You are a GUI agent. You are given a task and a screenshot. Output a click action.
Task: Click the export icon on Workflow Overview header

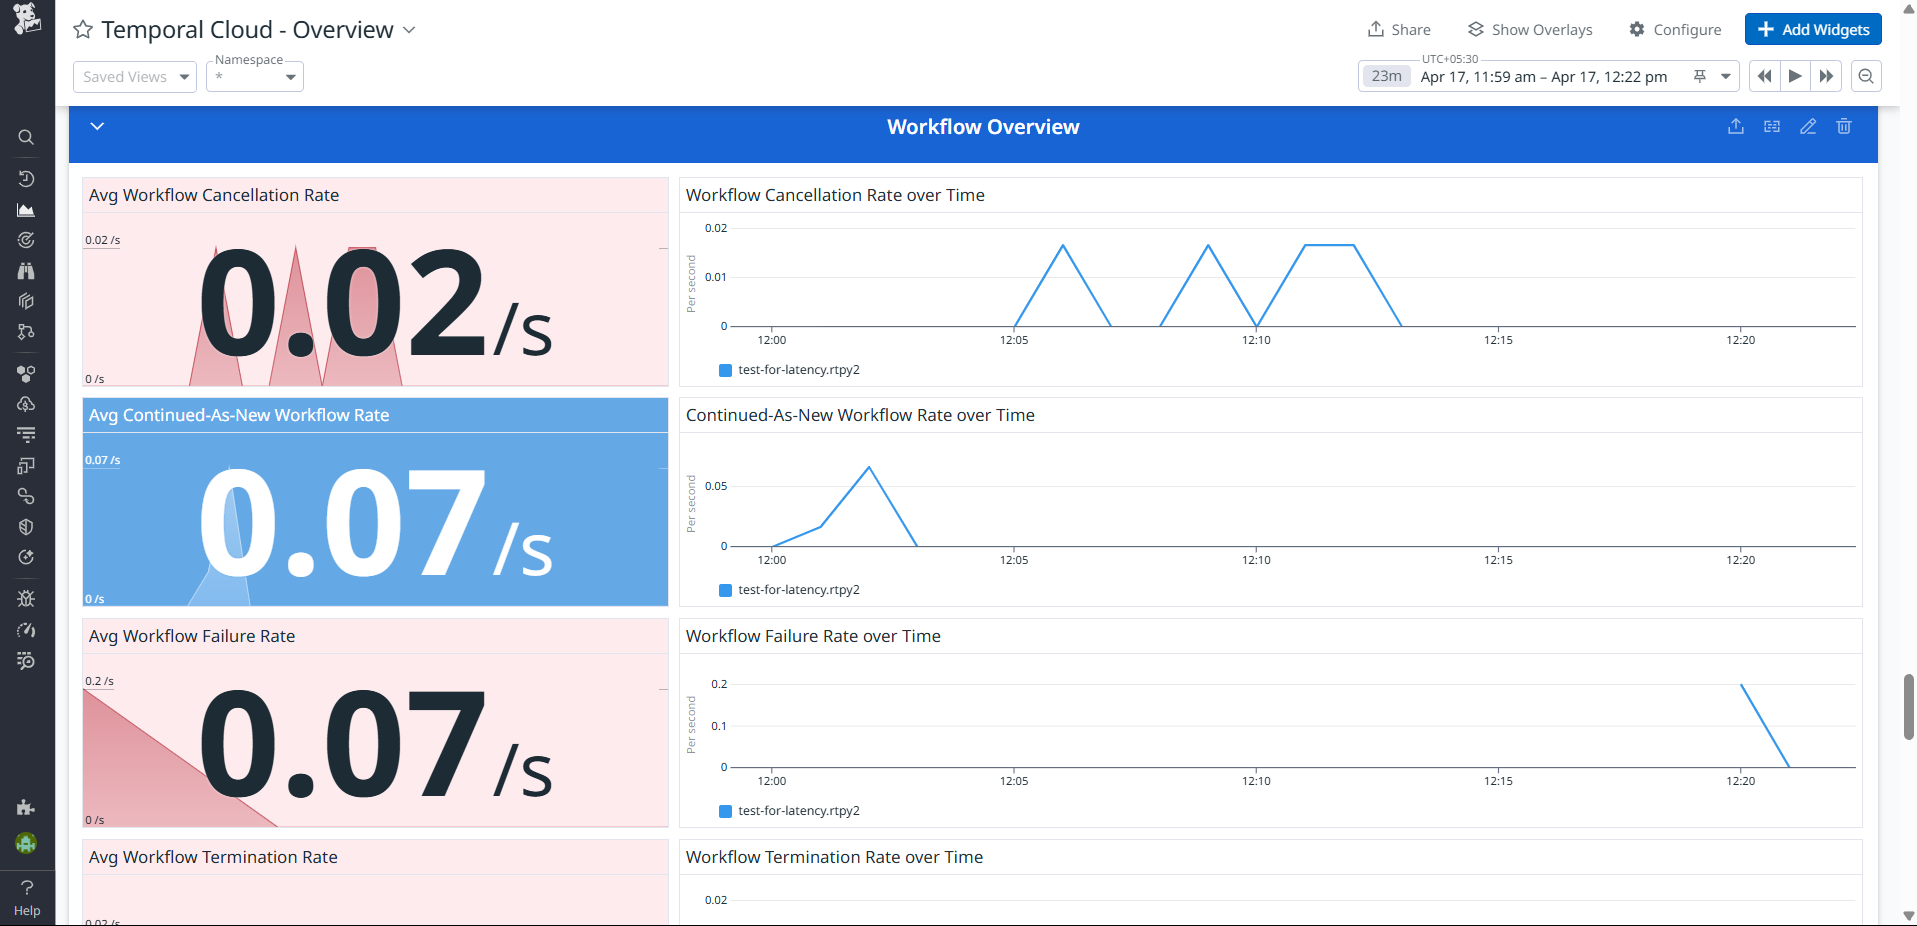[1736, 126]
